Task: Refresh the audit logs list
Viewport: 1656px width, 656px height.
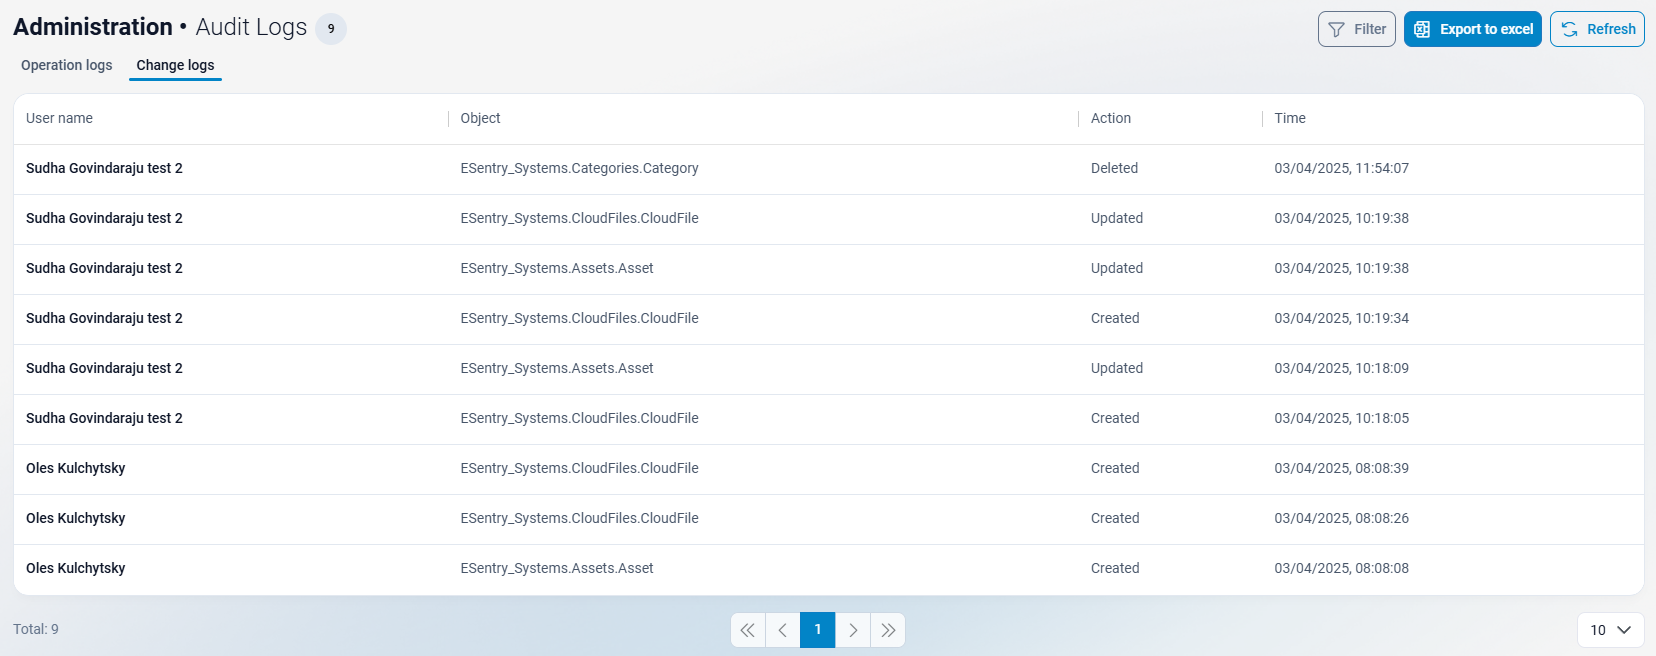Action: tap(1597, 29)
